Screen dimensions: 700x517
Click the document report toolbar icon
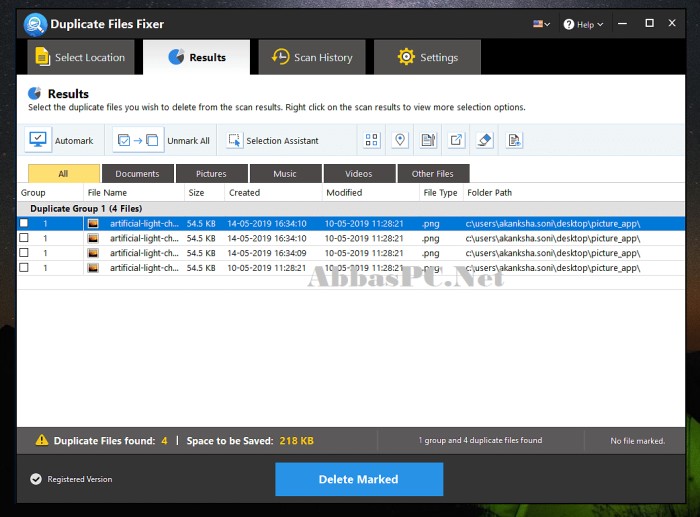pos(514,140)
